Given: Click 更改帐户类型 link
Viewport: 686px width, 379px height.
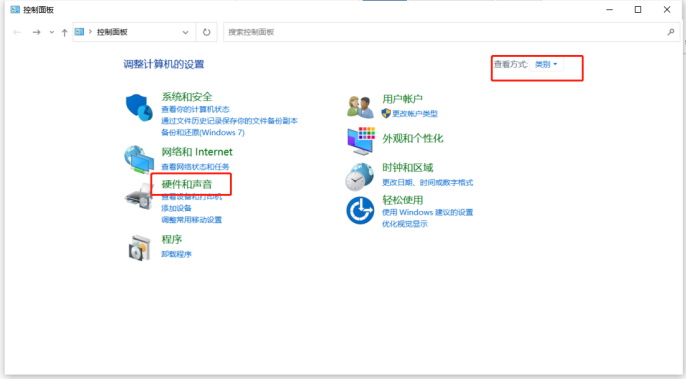Looking at the screenshot, I should 415,113.
